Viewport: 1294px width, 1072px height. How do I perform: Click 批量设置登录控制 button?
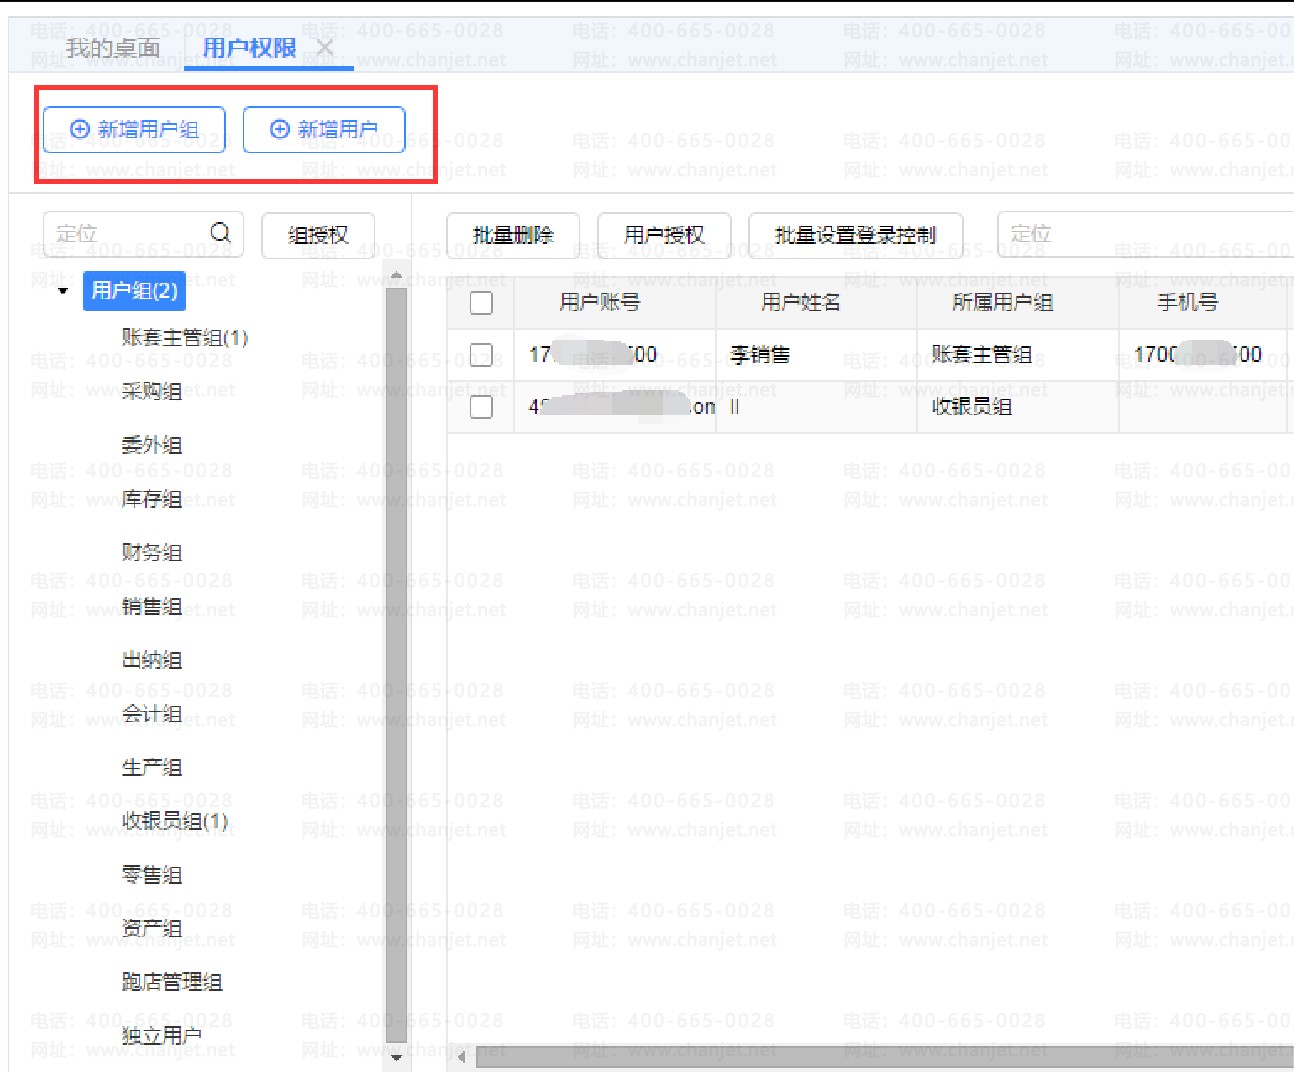(x=856, y=235)
